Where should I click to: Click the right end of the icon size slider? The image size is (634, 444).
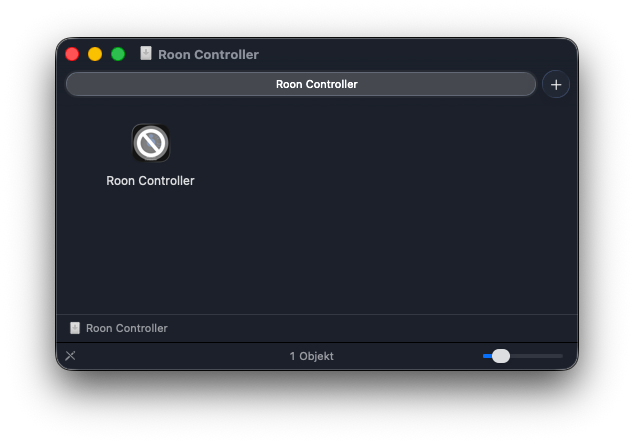click(x=559, y=356)
